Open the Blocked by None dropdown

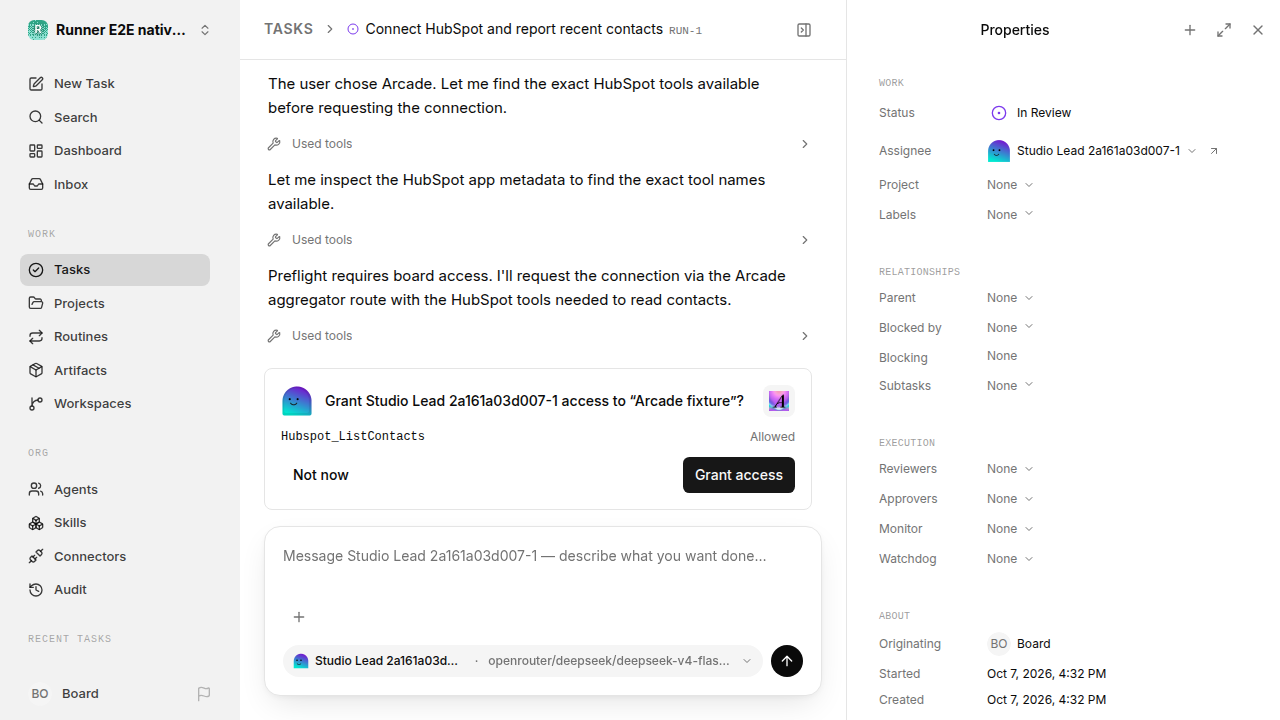[1010, 328]
